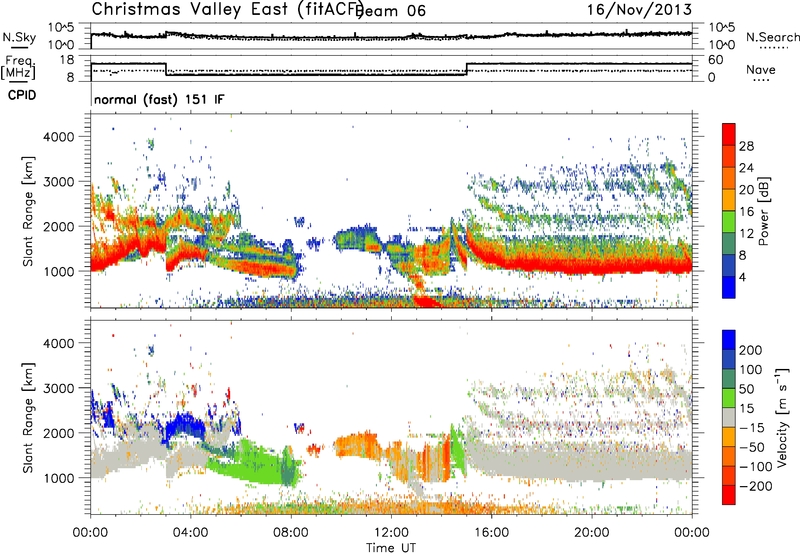800x554 pixels.
Task: Click the "16" power colorbar tick
Action: [x=746, y=212]
